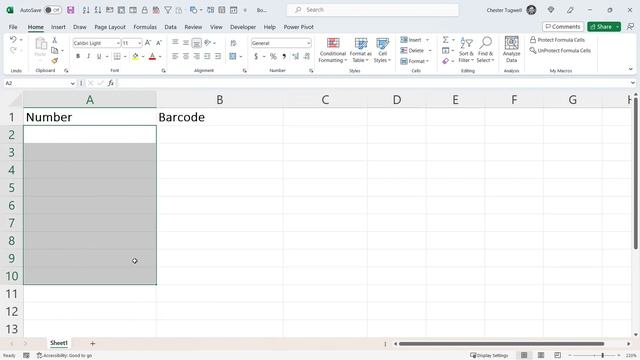Viewport: 640px width, 360px height.
Task: Click the Undo arrow icon
Action: pos(13,40)
